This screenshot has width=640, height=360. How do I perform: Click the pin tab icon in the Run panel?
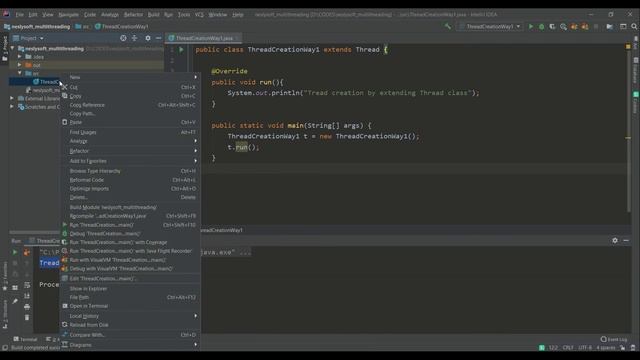pyautogui.click(x=15, y=301)
